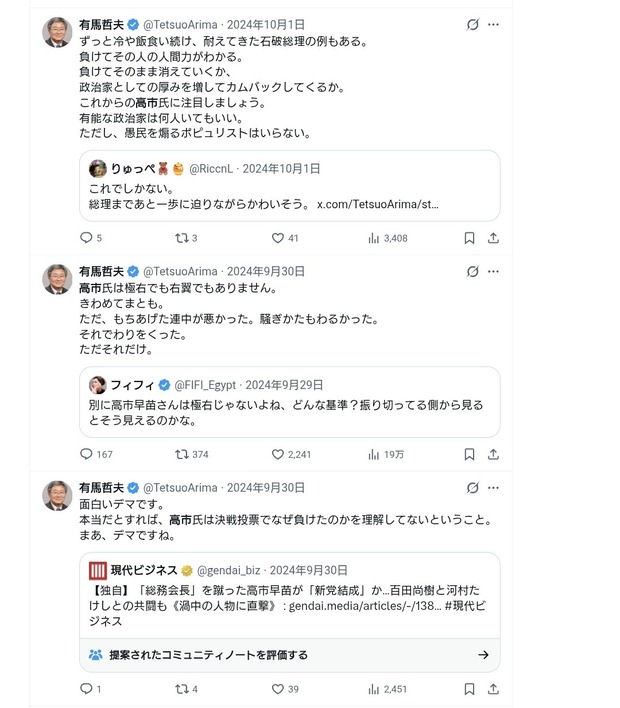Click 提案されたコミュニティノートを評価する
Screen dimensions: 620x708
[208, 655]
